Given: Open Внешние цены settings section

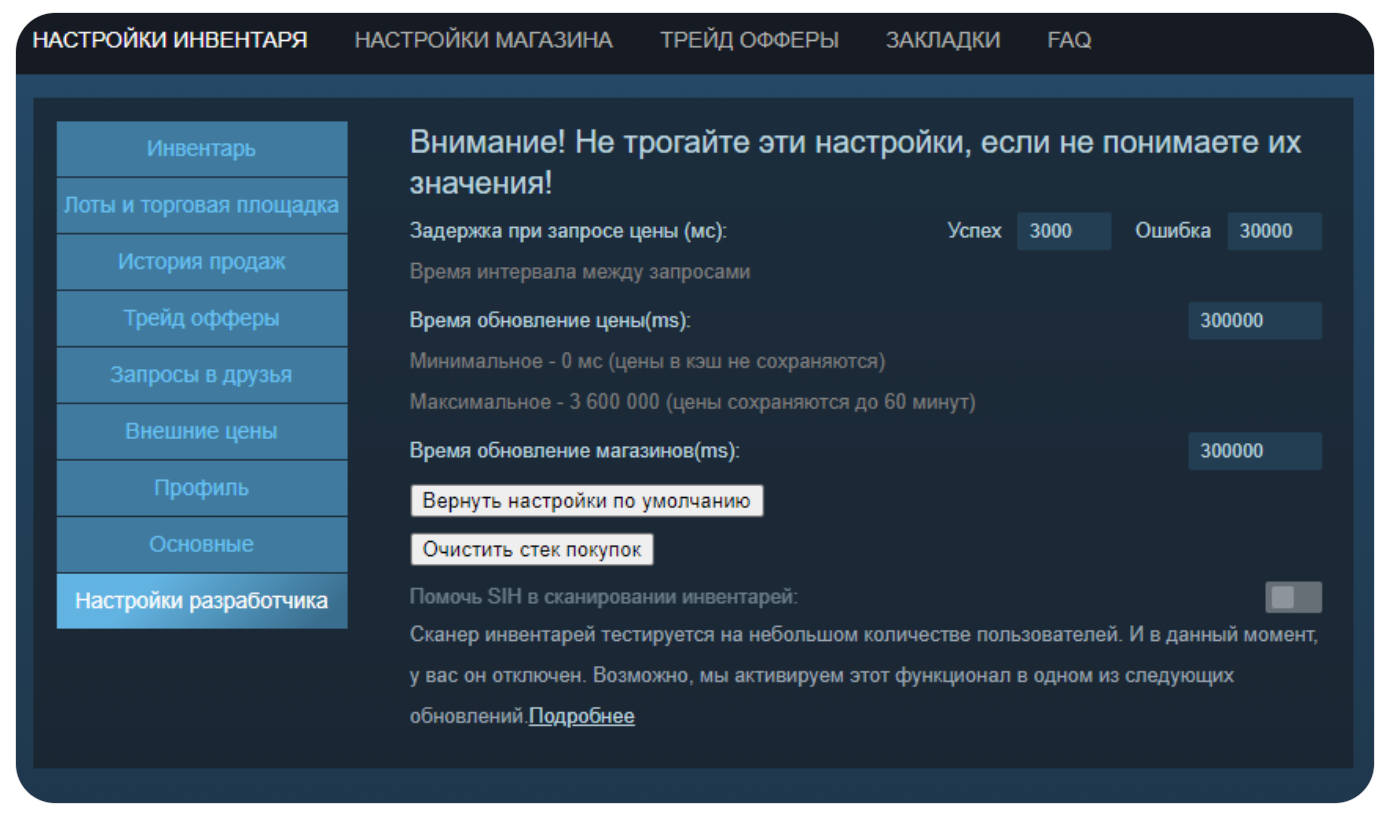Looking at the screenshot, I should (202, 432).
